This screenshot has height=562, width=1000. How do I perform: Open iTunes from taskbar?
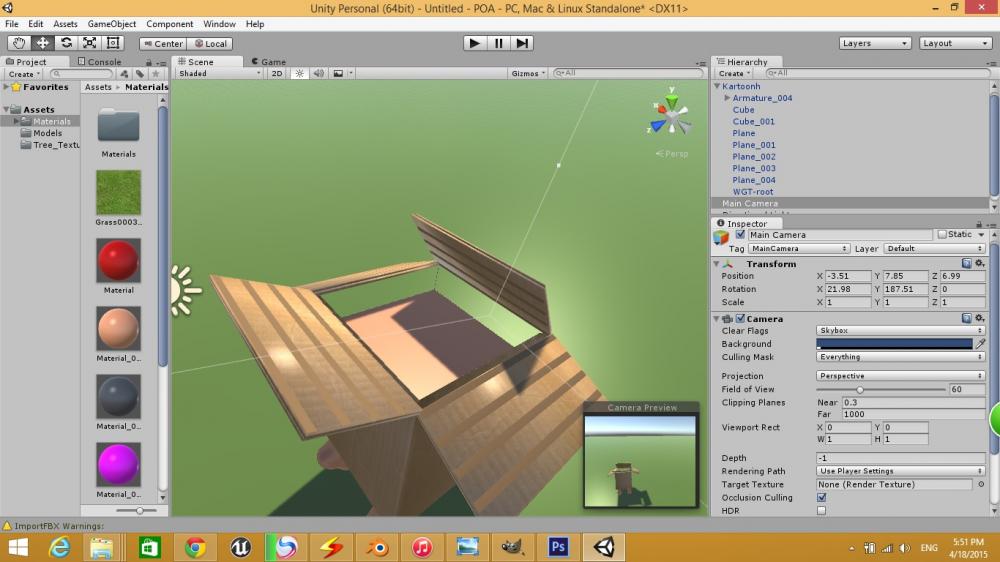tap(422, 547)
